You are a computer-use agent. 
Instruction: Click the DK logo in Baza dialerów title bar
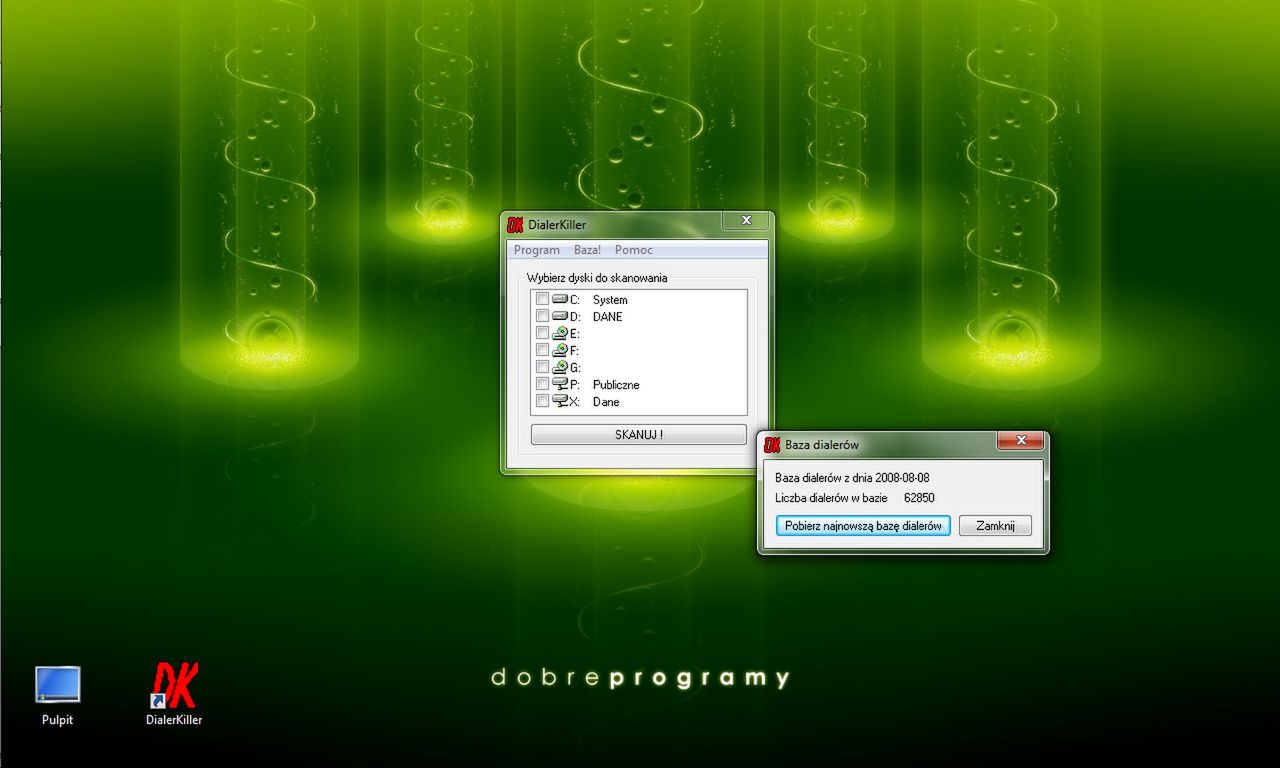click(x=772, y=444)
